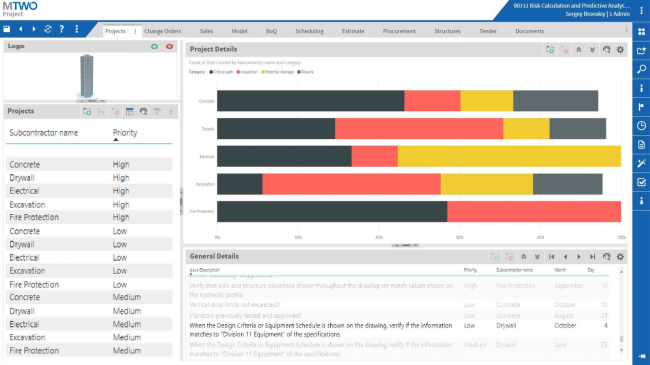Image resolution: width=650 pixels, height=365 pixels.
Task: Click the grid apps icon in sidebar
Action: coord(641,32)
